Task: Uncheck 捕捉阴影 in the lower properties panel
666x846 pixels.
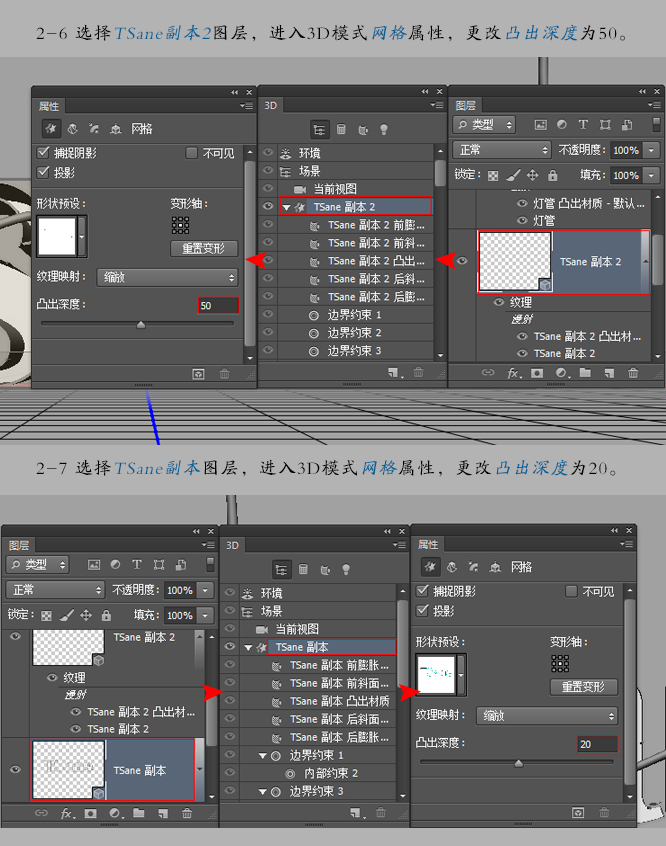Action: click(423, 591)
